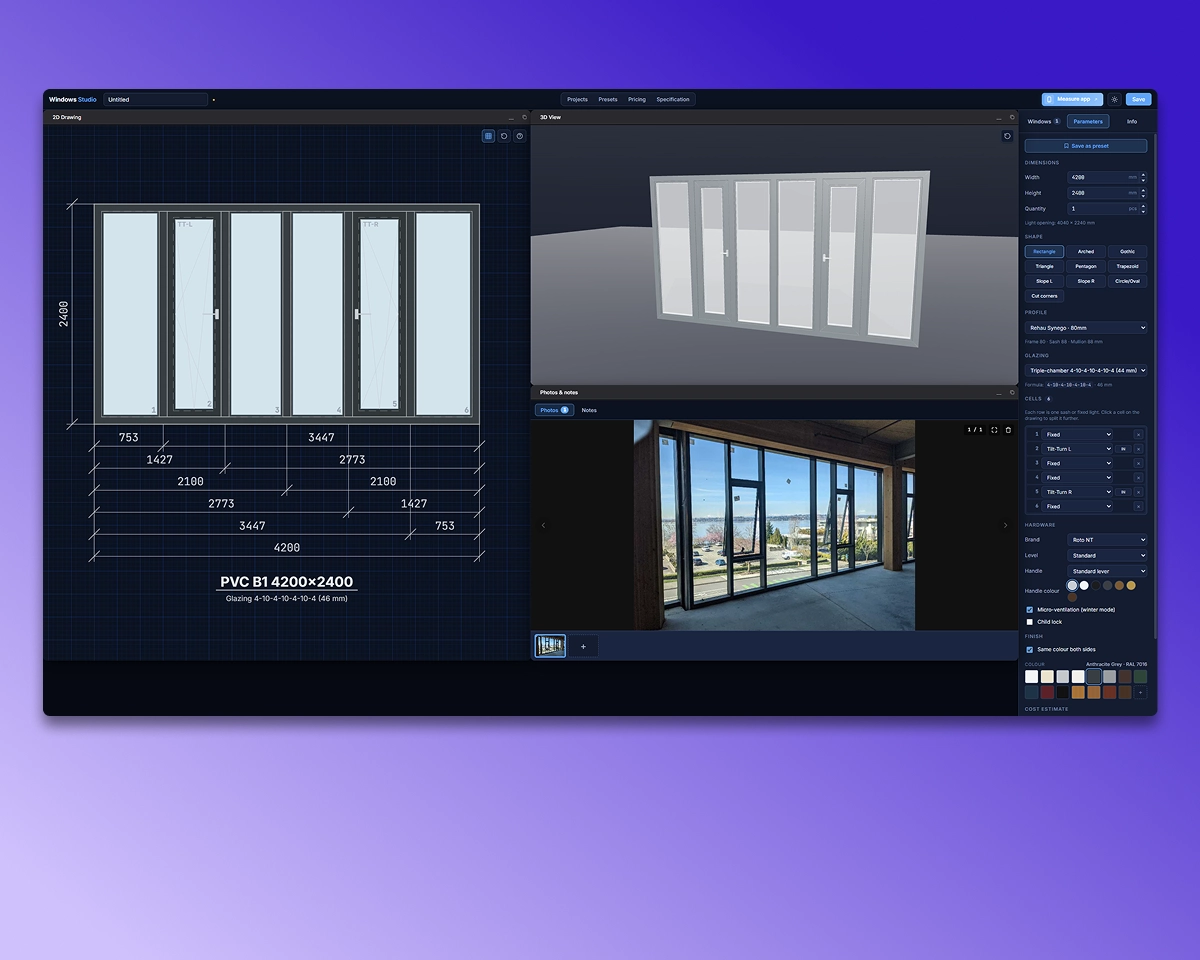The height and width of the screenshot is (960, 1200).
Task: Choose the white handle colour swatch
Action: coord(1084,586)
